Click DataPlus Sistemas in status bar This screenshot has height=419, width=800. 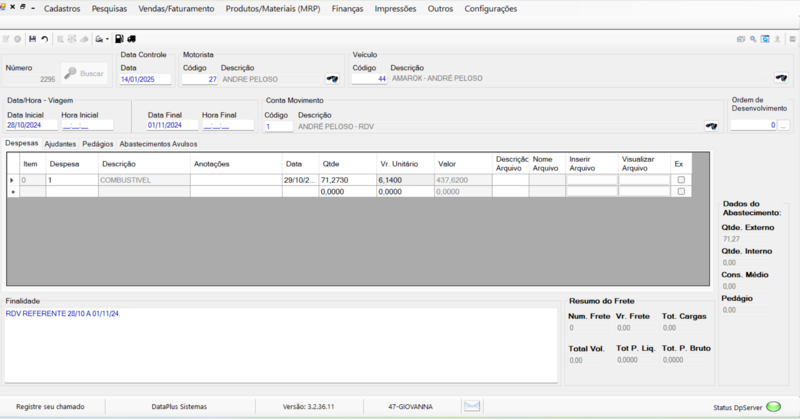pyautogui.click(x=179, y=407)
